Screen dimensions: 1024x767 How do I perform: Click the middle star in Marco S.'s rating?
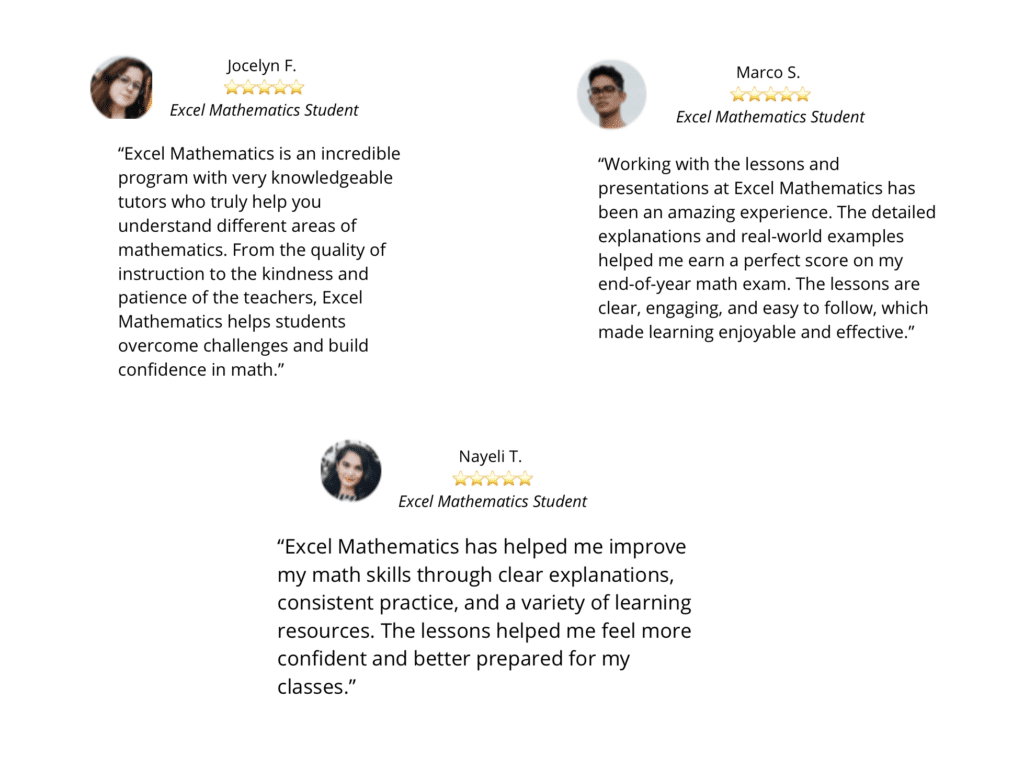tap(770, 95)
